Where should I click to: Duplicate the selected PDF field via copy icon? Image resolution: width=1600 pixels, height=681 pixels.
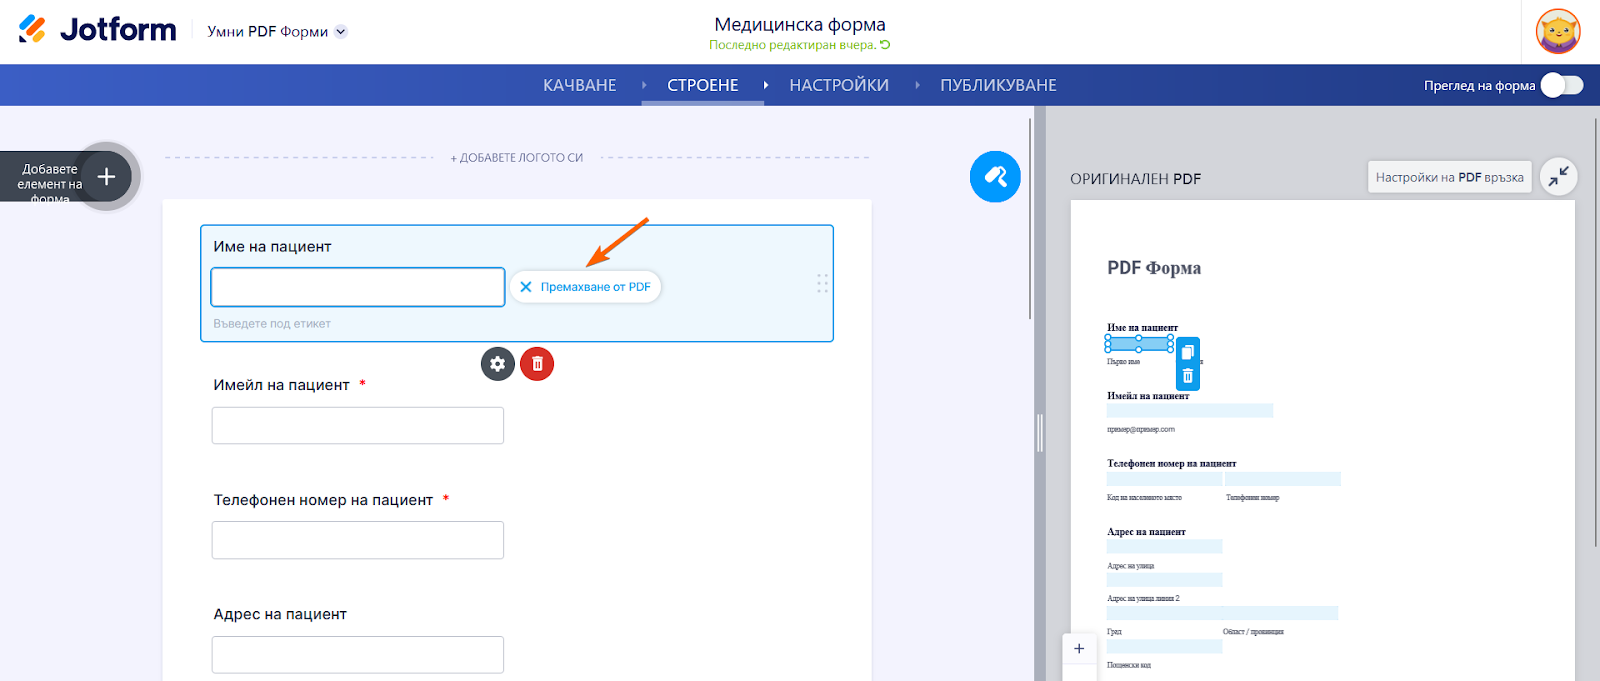[x=1187, y=351]
